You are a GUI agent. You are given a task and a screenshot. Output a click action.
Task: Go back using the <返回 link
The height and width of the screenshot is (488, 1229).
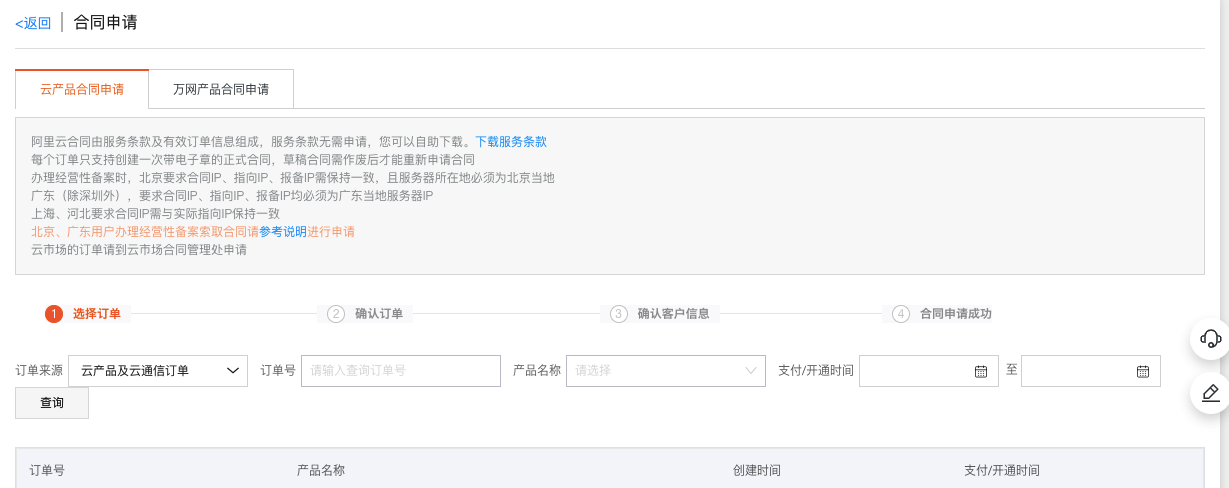pos(33,23)
